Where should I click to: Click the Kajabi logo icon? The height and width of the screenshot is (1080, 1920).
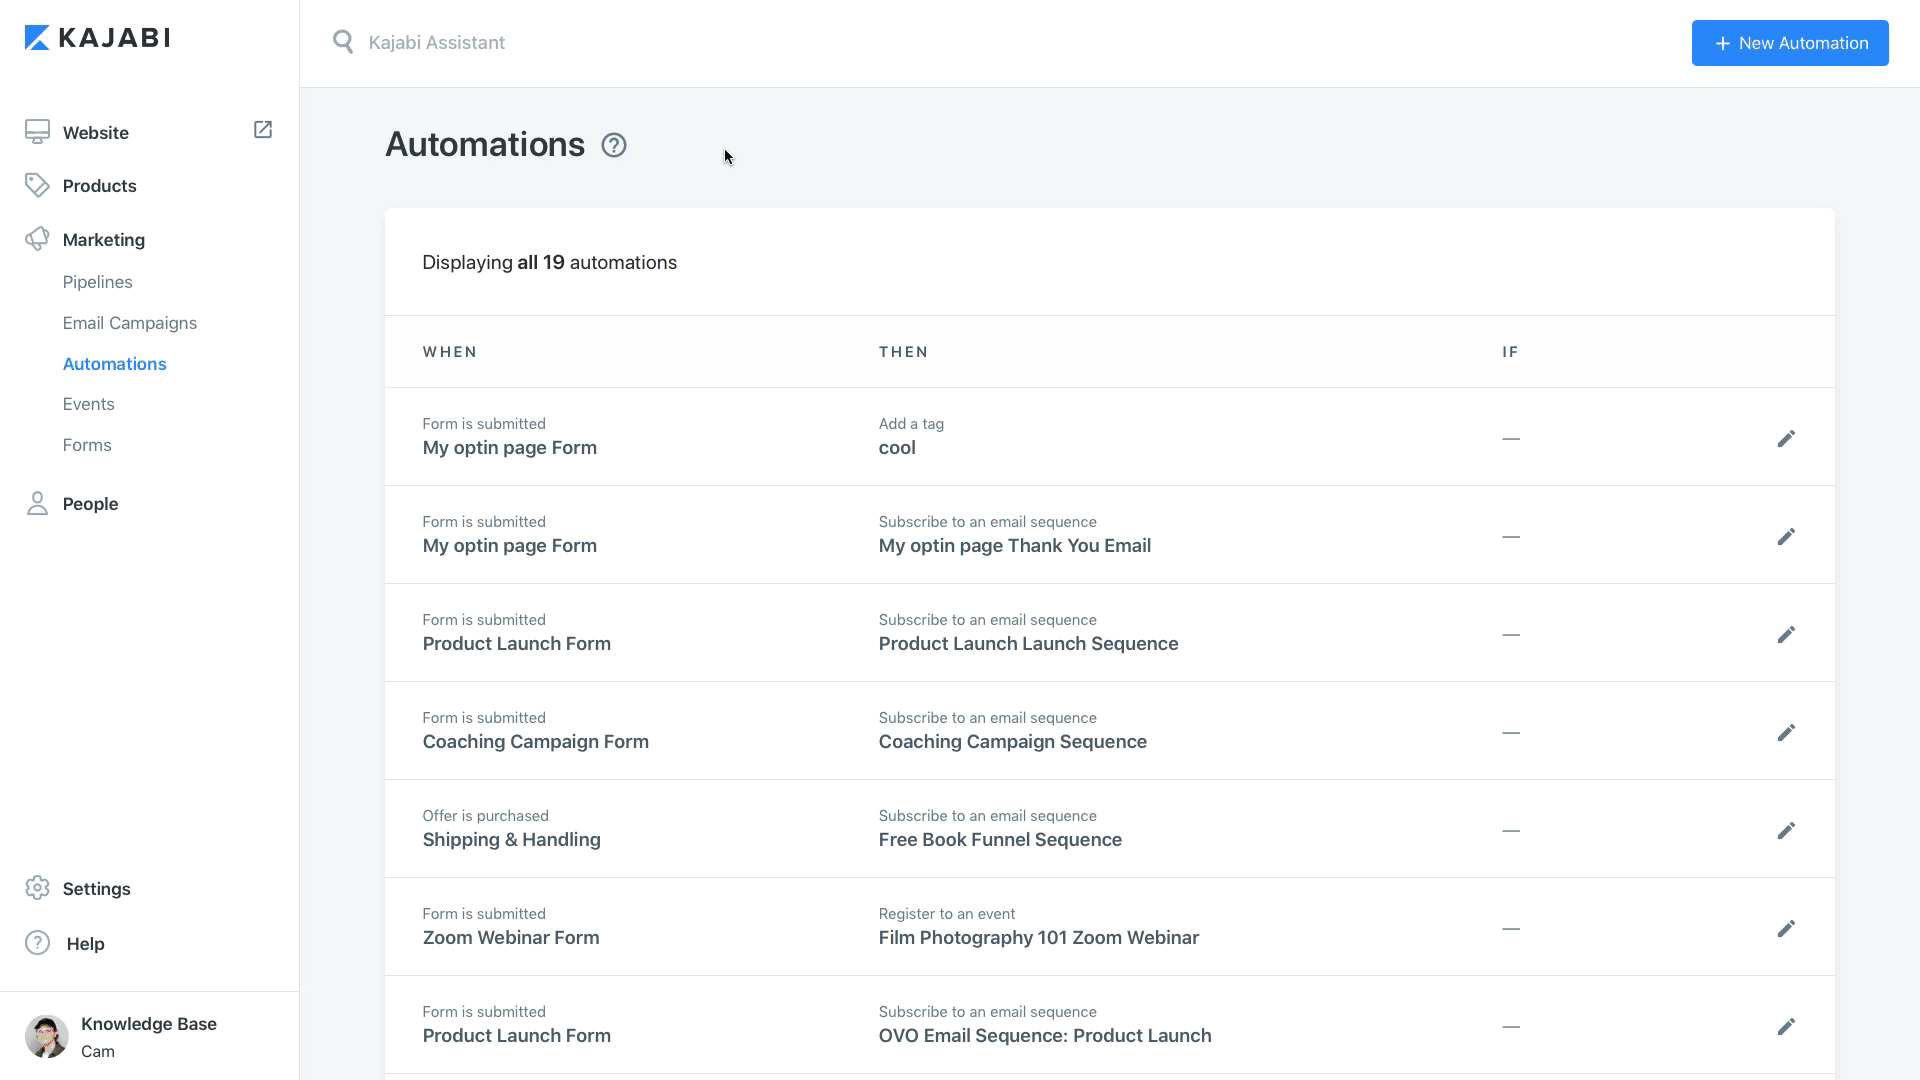pyautogui.click(x=37, y=38)
